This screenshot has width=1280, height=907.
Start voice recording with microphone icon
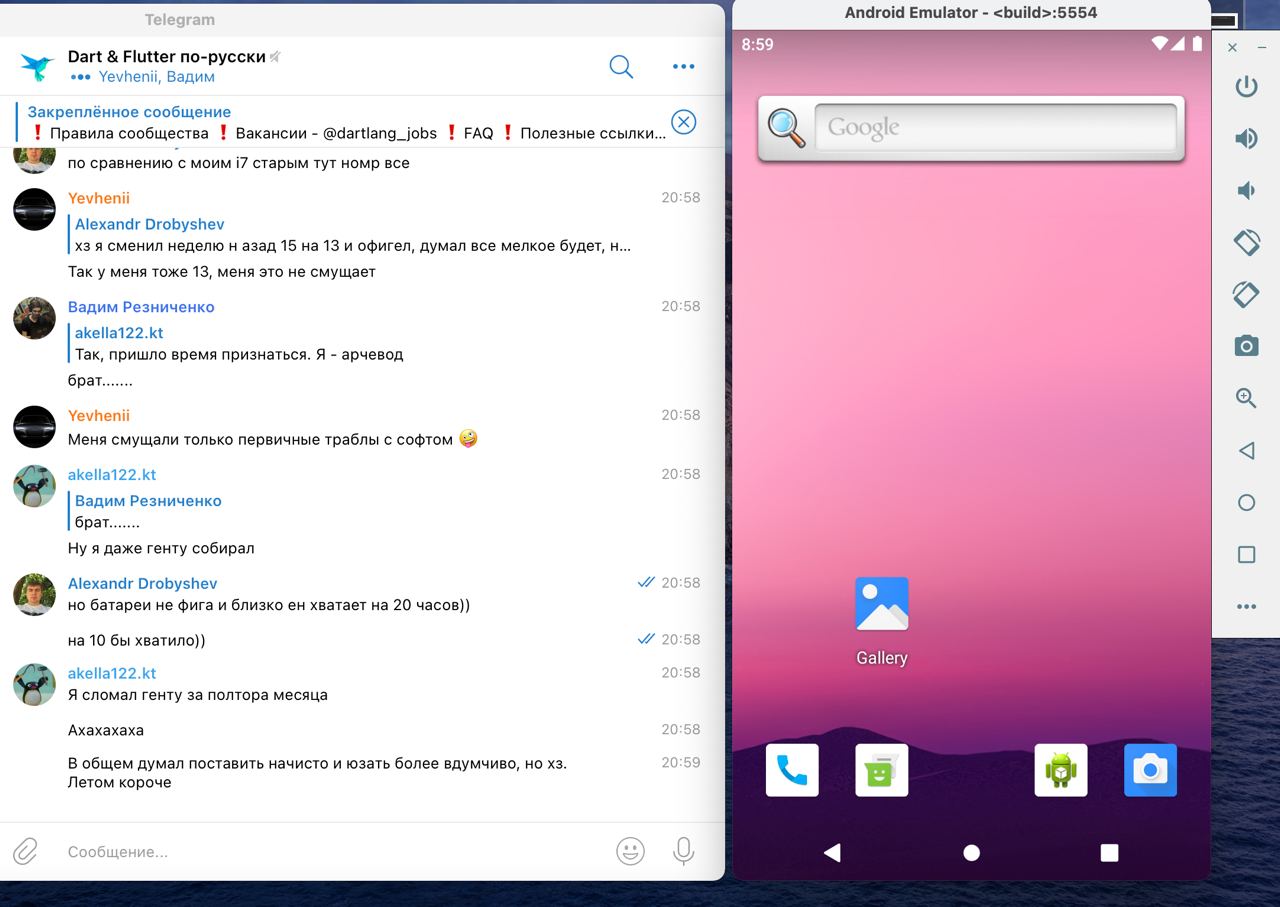point(683,851)
